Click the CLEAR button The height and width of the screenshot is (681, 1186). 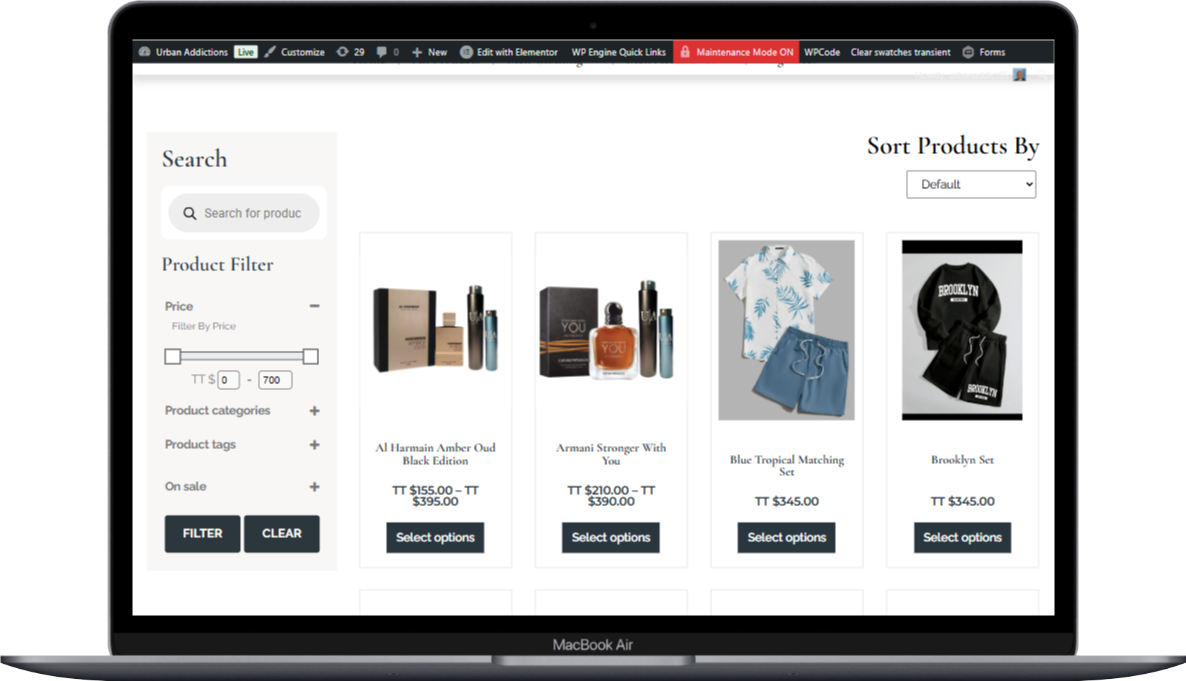click(281, 533)
